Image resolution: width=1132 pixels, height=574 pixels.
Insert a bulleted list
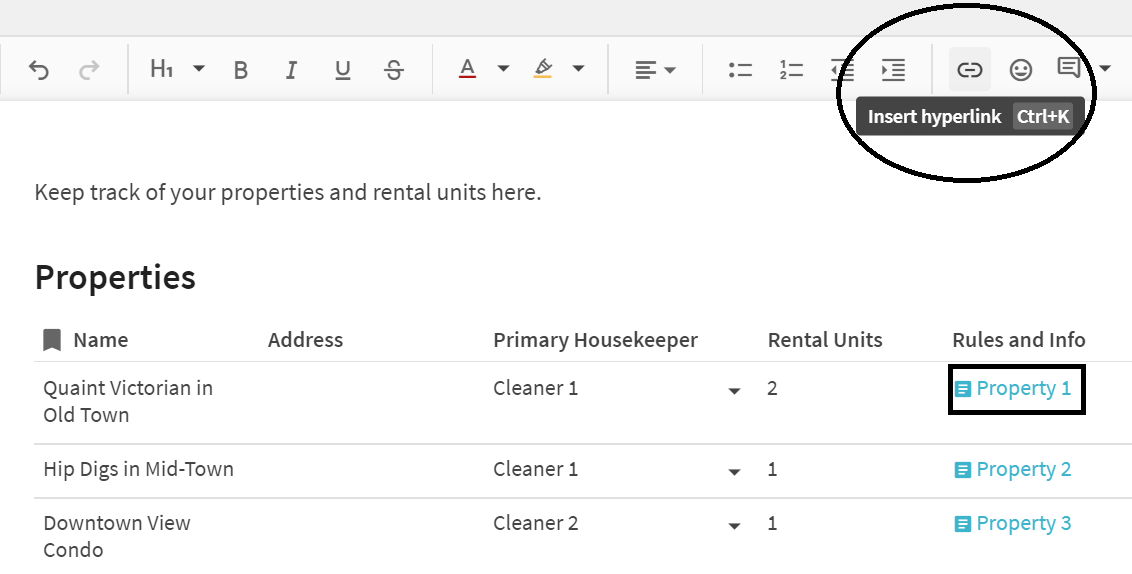click(x=740, y=70)
